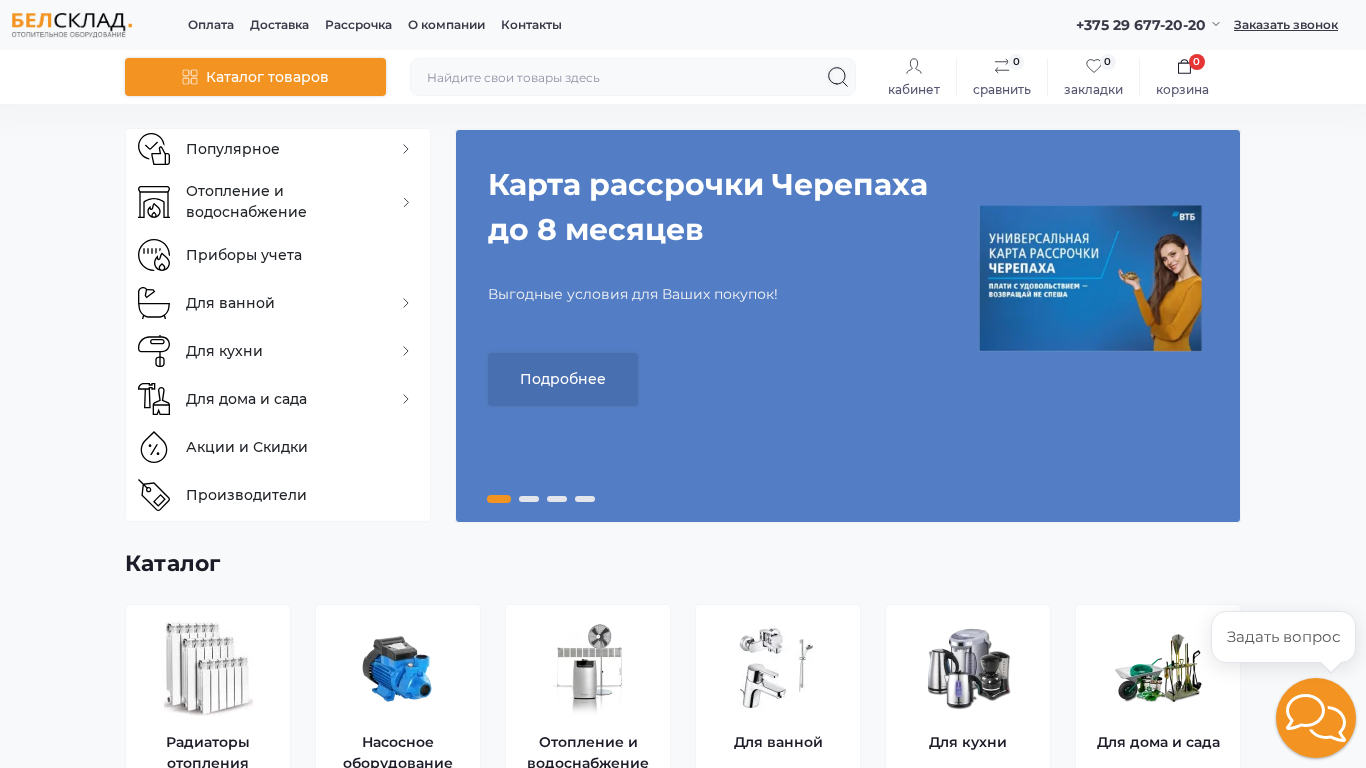Expand the Для ванной chevron
This screenshot has height=768, width=1366.
point(406,303)
